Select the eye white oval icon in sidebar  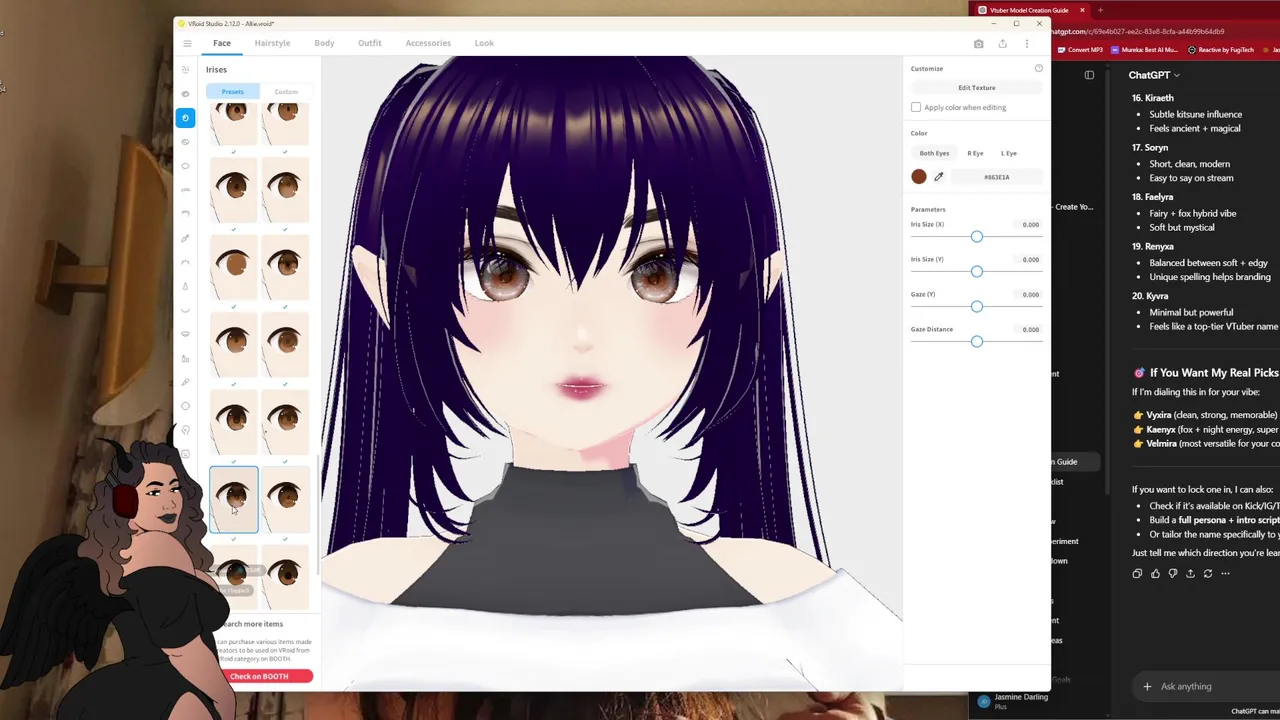click(185, 166)
